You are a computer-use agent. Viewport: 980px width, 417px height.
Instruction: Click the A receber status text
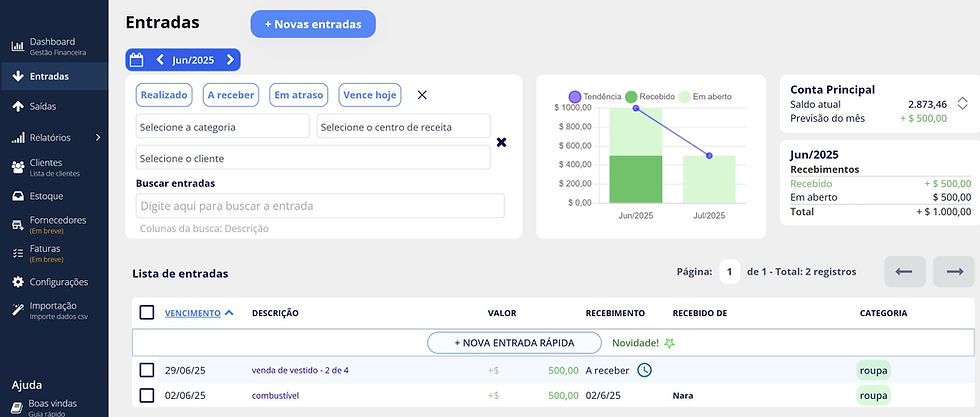pos(608,370)
